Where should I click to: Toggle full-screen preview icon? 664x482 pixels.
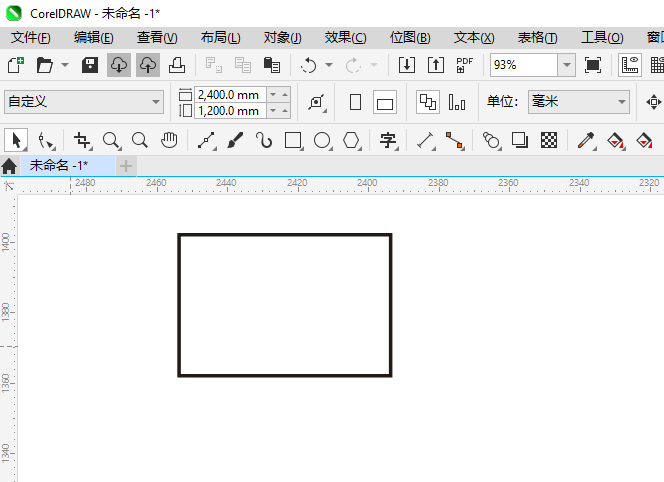pos(592,65)
